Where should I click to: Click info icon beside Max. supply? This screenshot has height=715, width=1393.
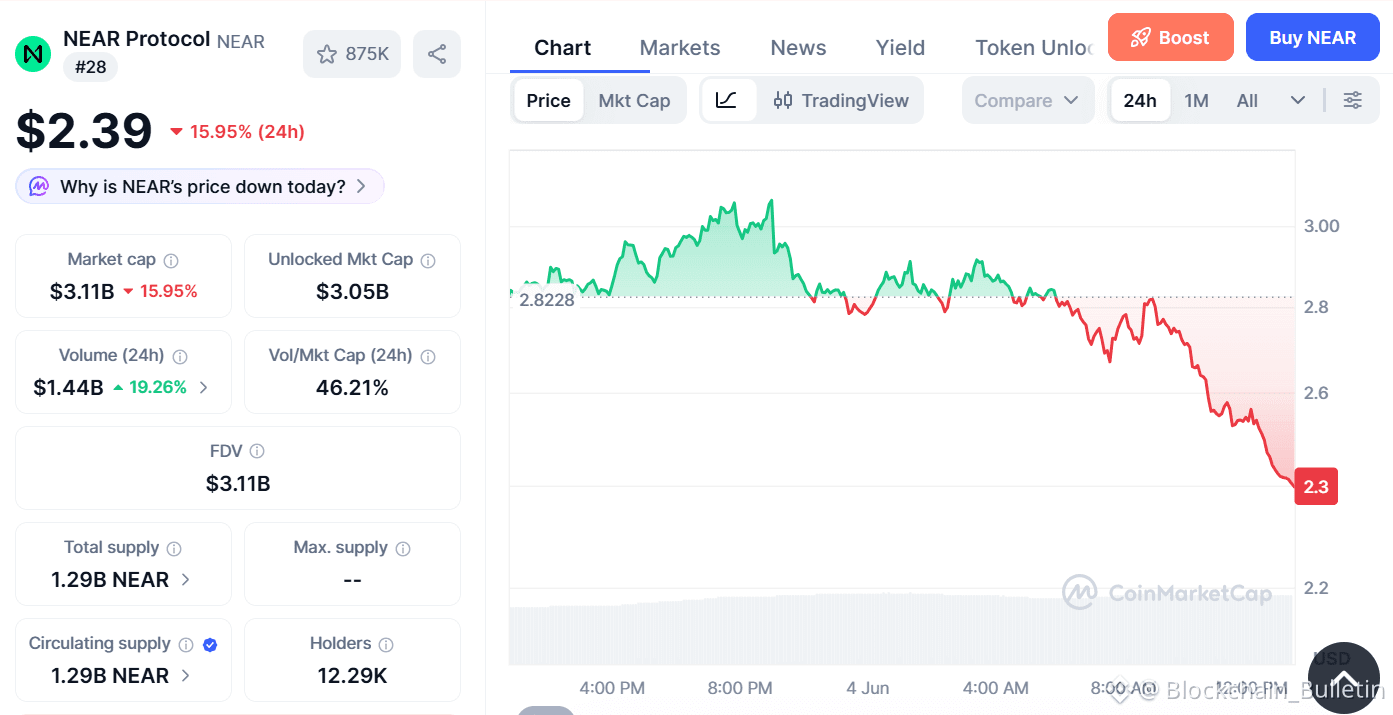pyautogui.click(x=403, y=548)
